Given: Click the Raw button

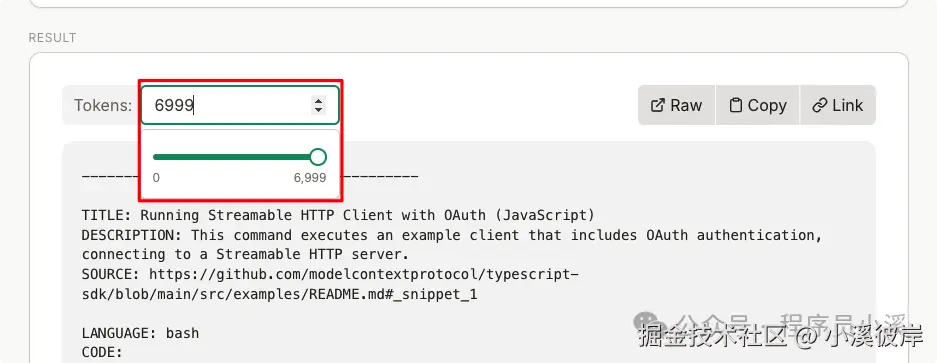Looking at the screenshot, I should (x=676, y=105).
